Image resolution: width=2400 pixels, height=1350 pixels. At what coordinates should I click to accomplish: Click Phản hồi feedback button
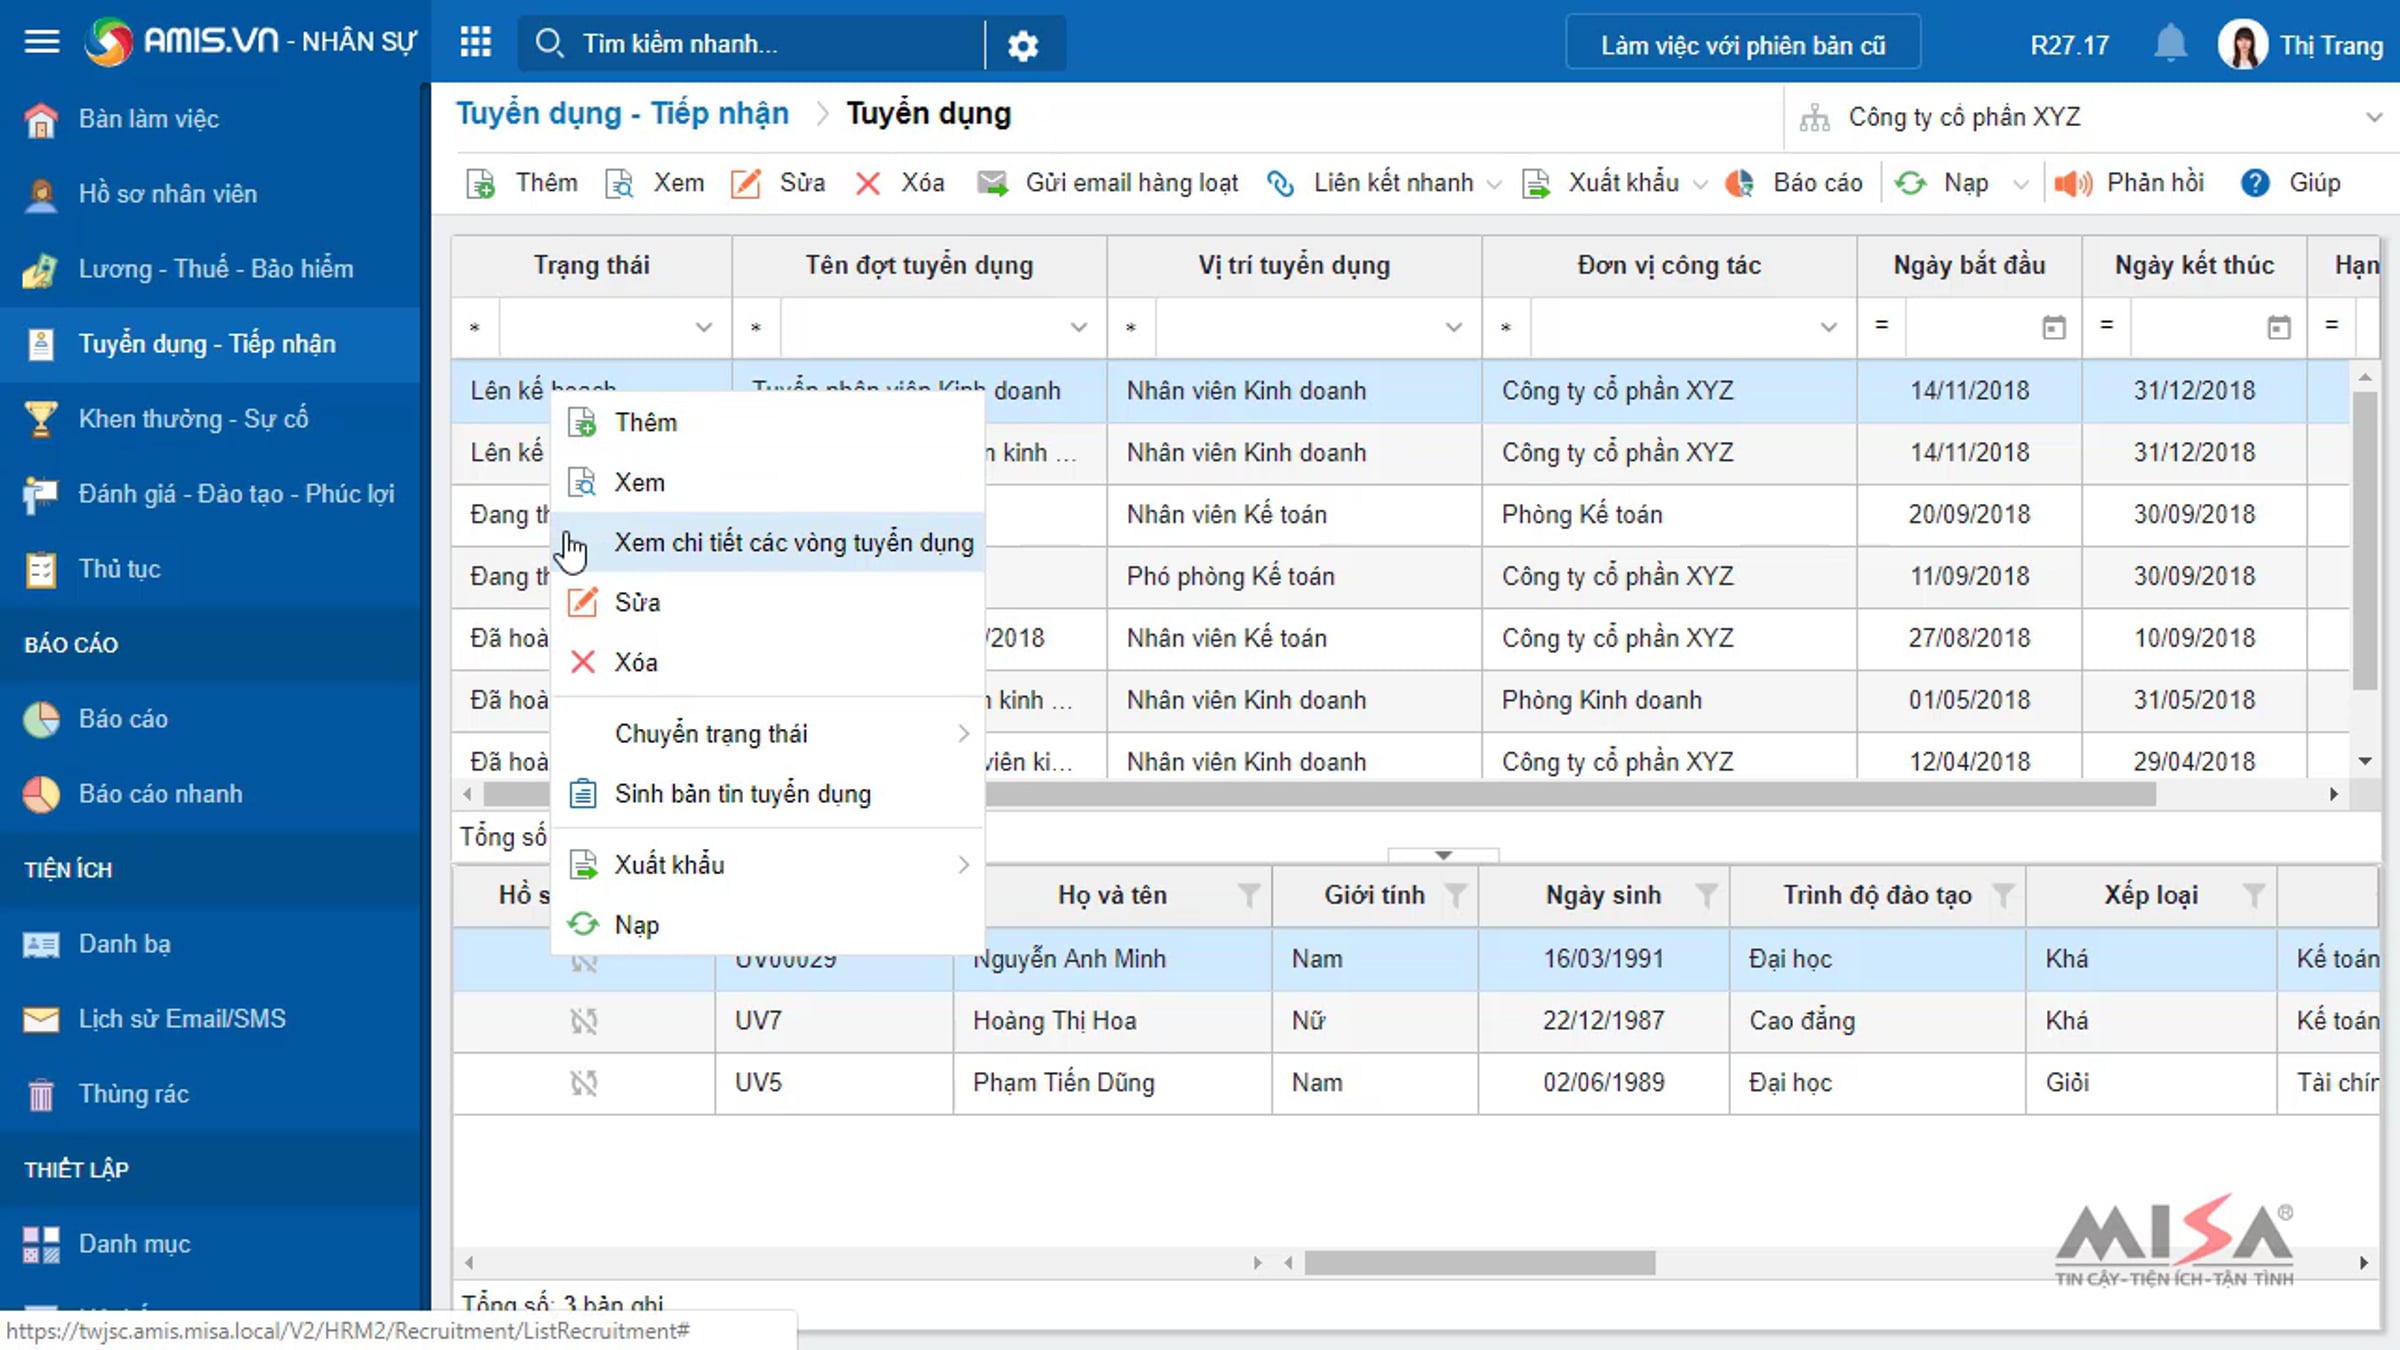click(2128, 183)
